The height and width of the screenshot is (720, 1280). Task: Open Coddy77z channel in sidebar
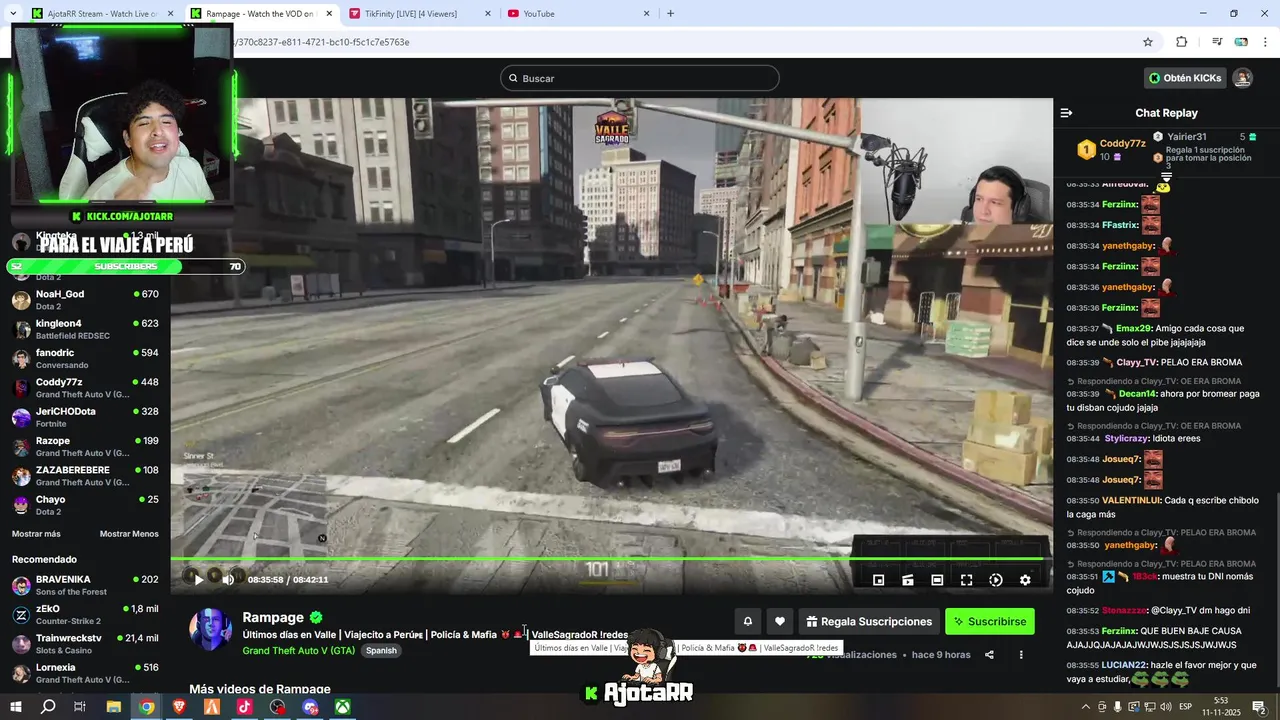tap(85, 388)
